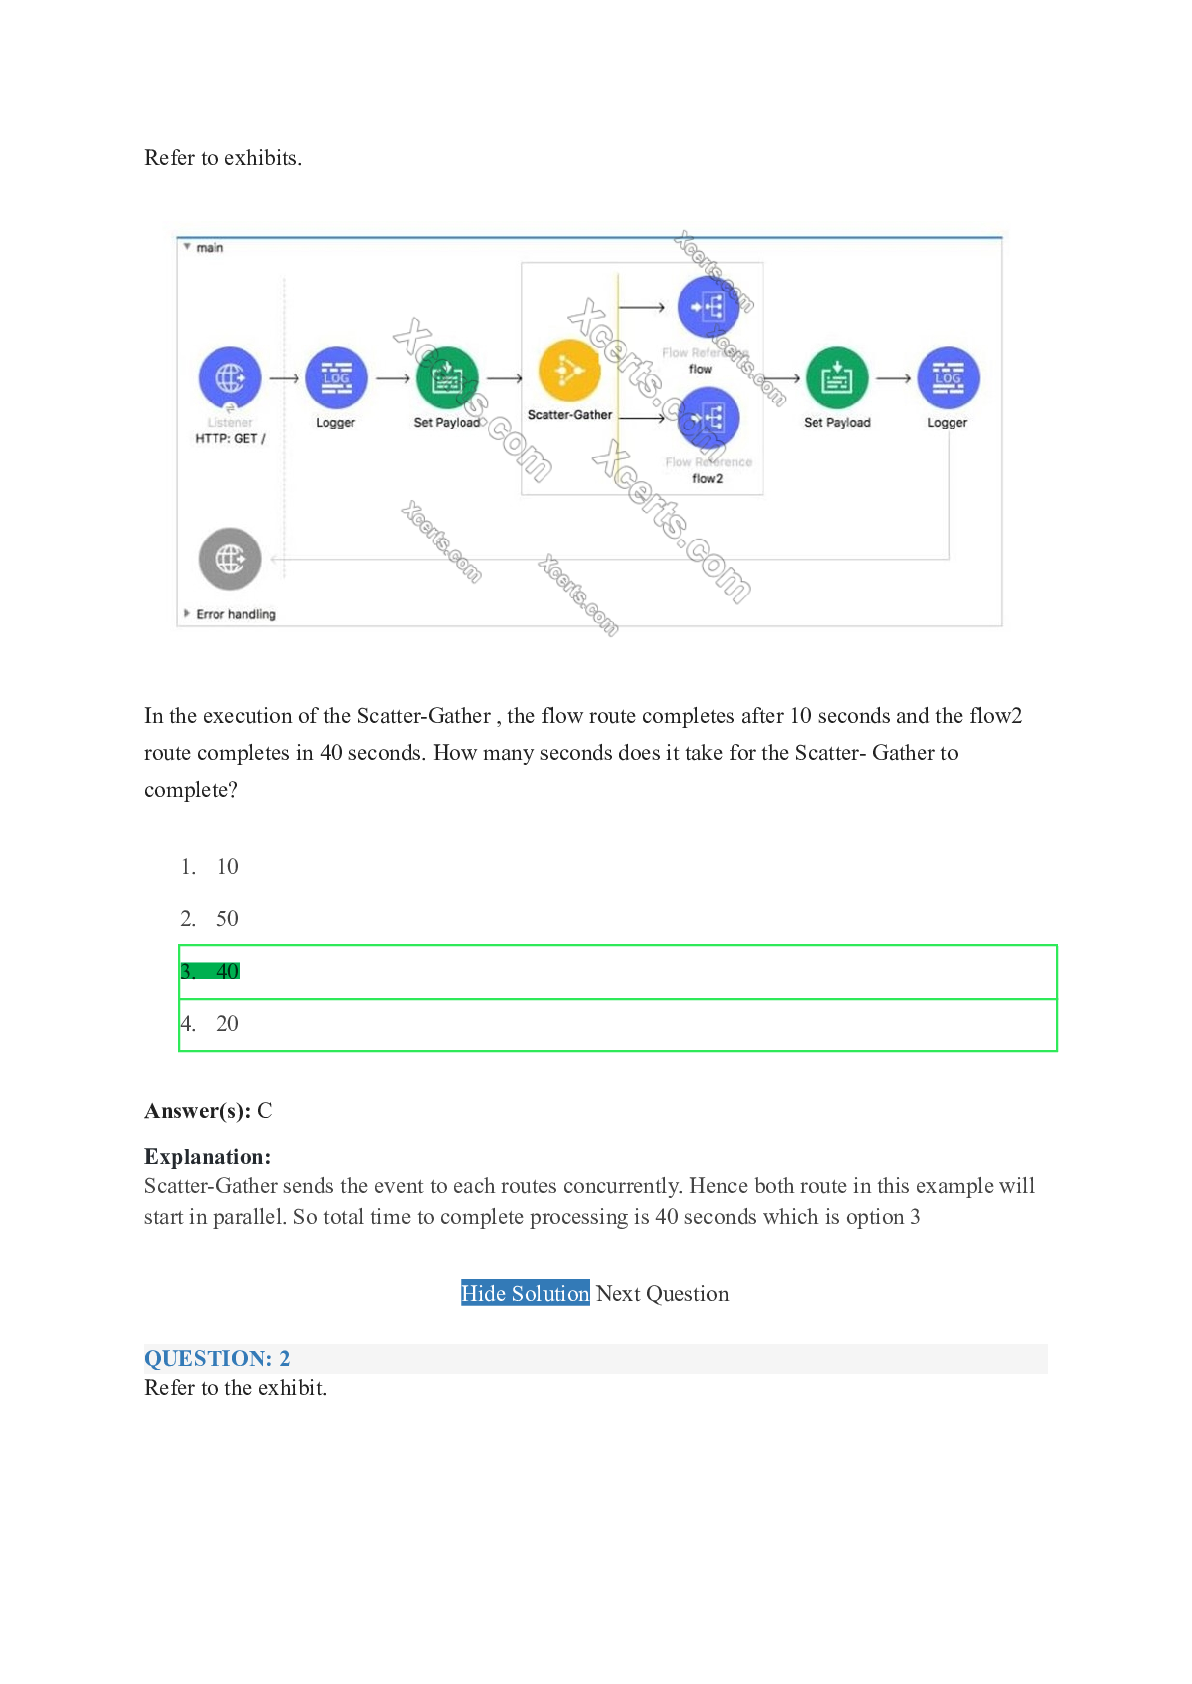Screen dimensions: 1192x1684
Task: Click the Flow Reference icon for flow2
Action: click(x=708, y=417)
